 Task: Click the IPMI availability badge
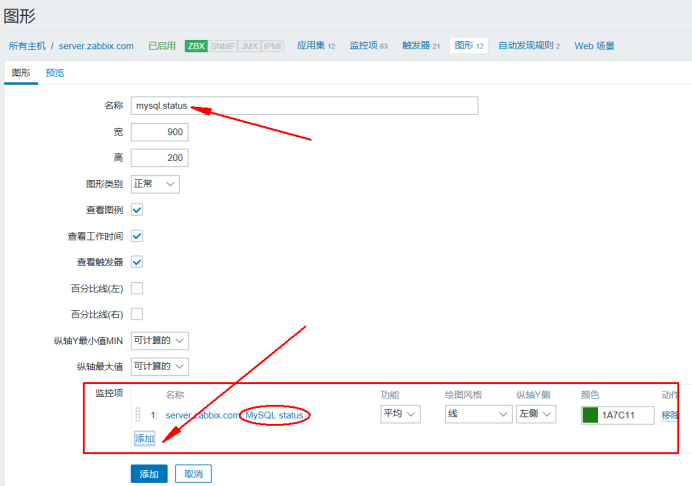tap(272, 46)
